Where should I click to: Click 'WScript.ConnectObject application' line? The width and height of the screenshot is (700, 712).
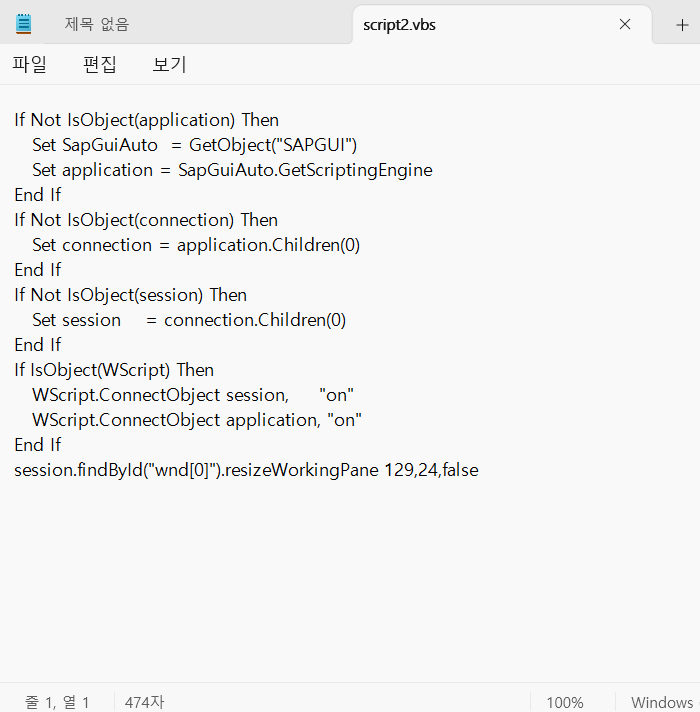click(x=197, y=420)
